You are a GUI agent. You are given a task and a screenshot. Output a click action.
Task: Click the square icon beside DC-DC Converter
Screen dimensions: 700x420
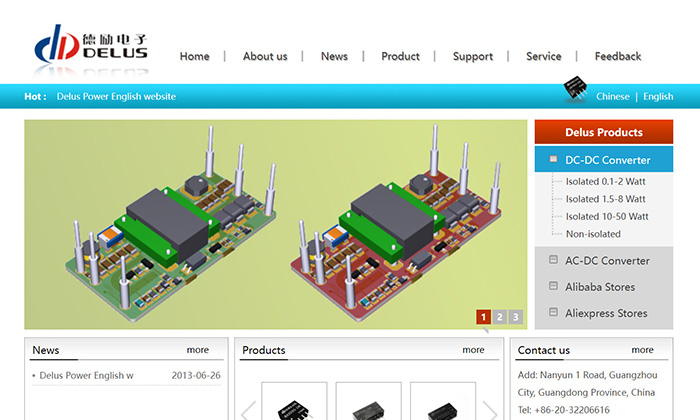[553, 159]
